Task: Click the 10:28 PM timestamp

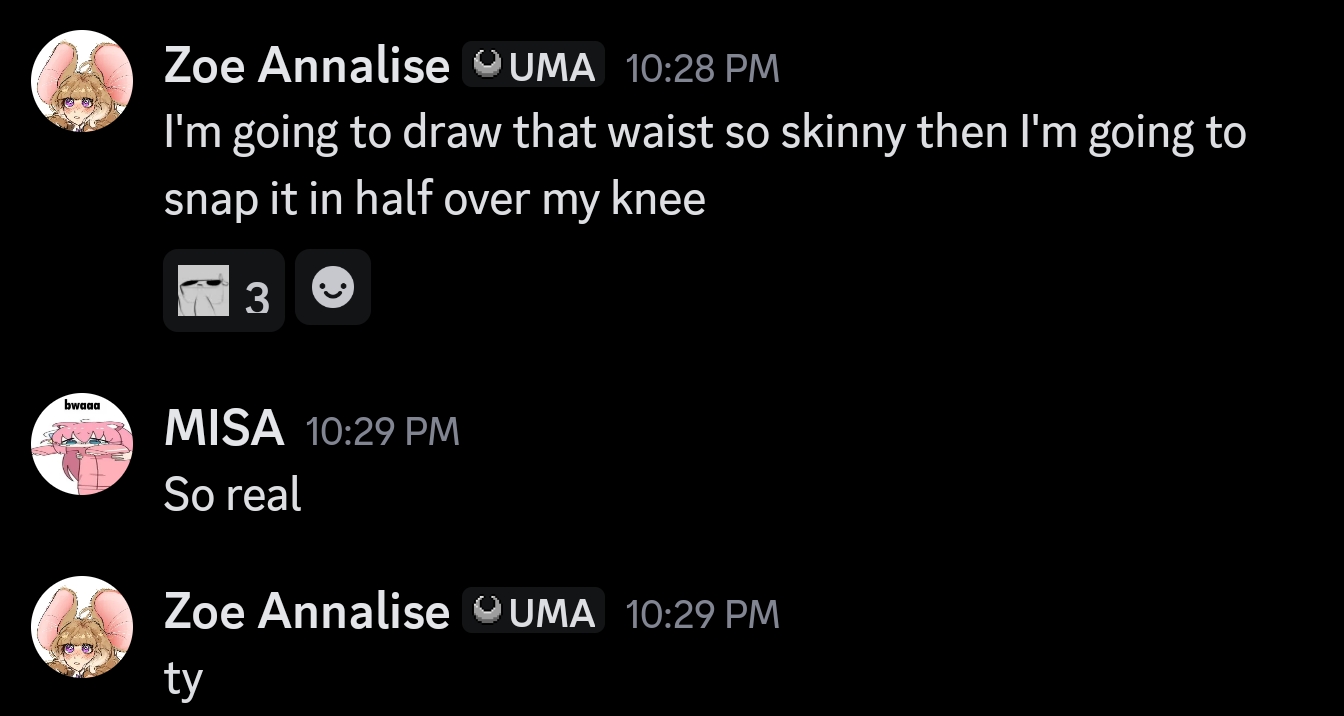Action: (x=701, y=68)
